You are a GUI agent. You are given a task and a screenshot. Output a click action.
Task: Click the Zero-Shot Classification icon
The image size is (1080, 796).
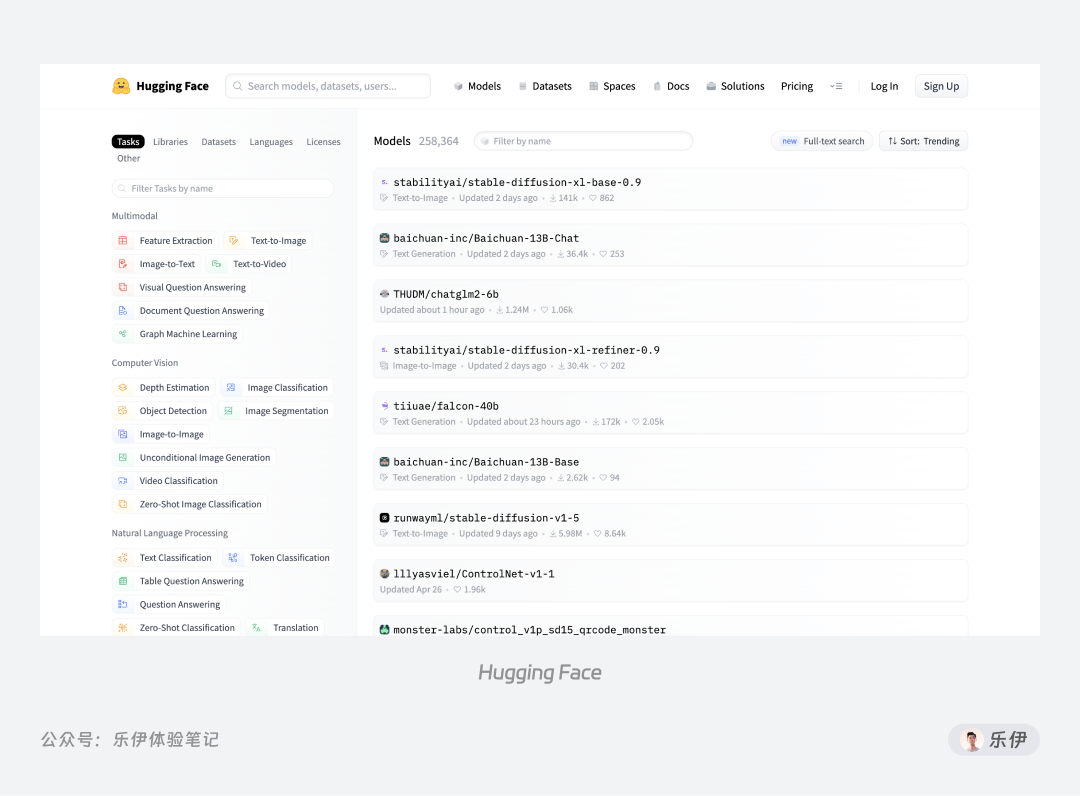[x=123, y=628]
